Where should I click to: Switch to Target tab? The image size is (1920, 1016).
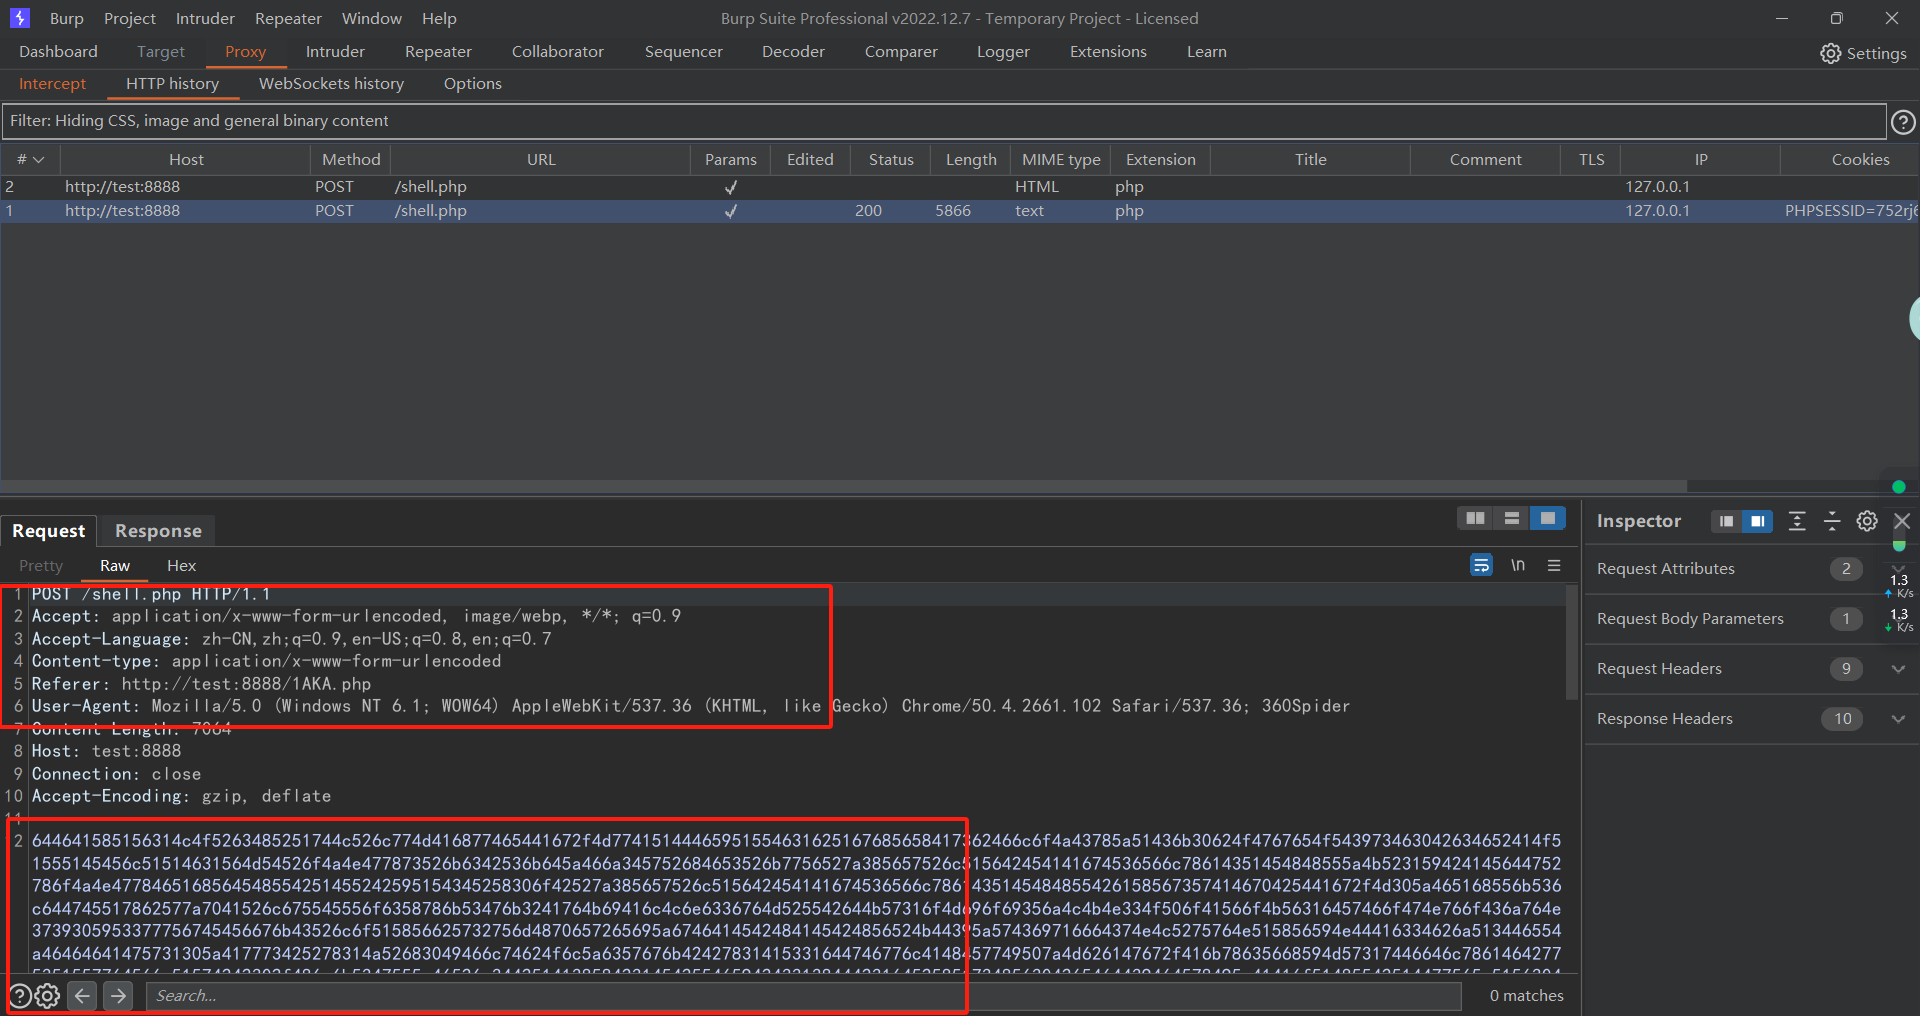click(x=161, y=52)
